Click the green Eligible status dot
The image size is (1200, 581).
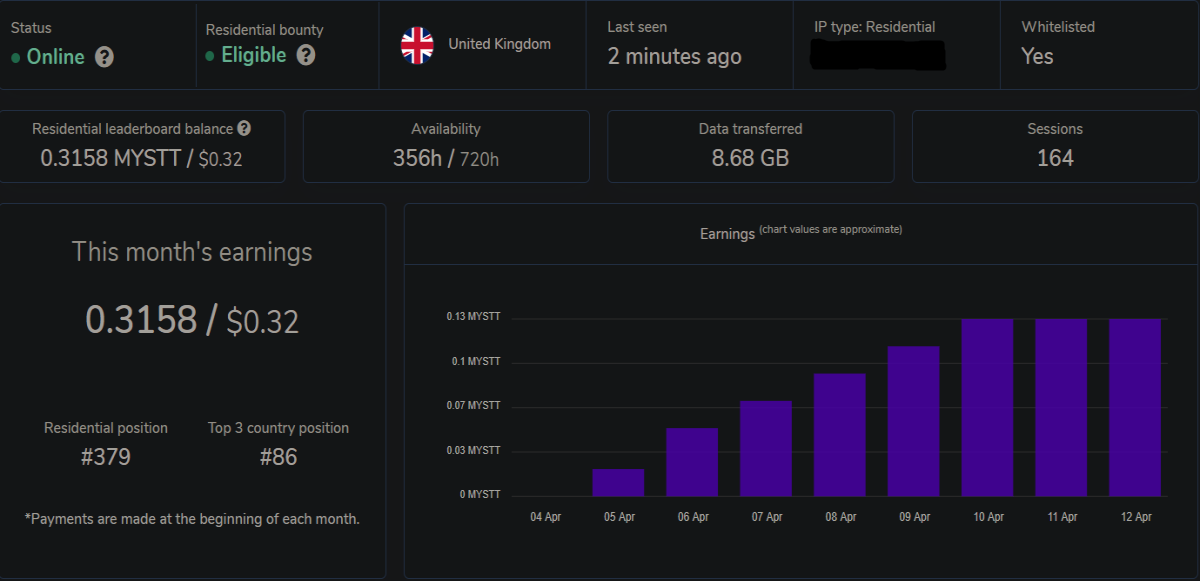[x=209, y=56]
